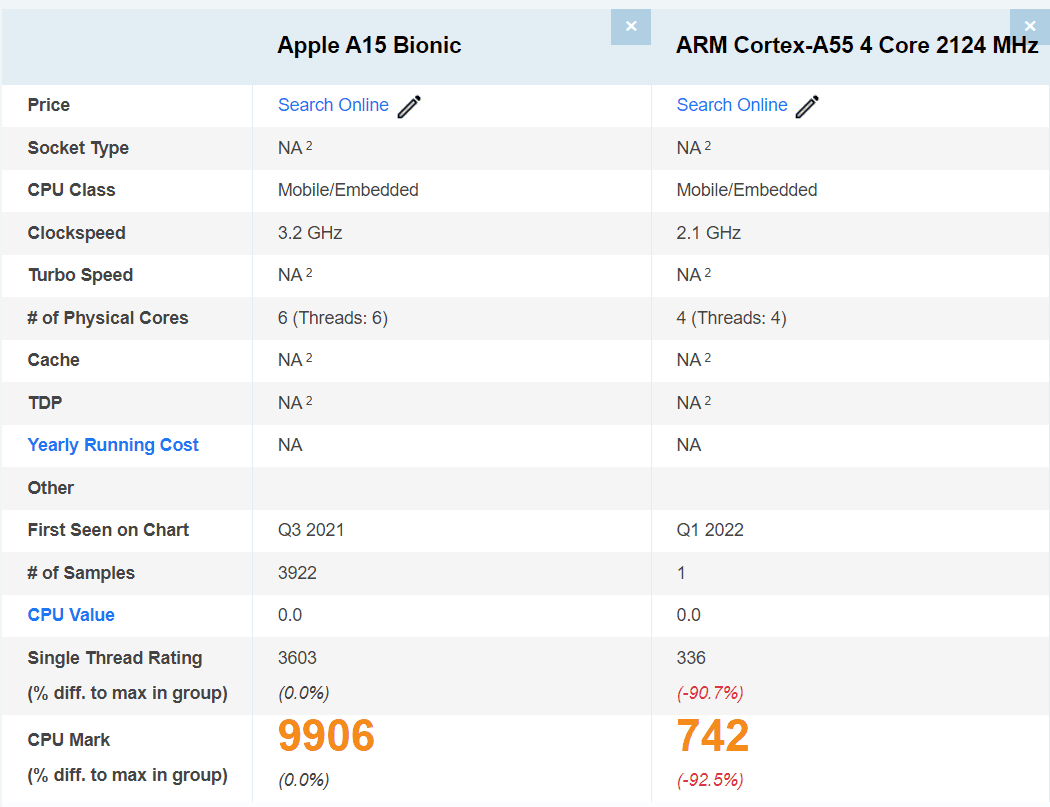Click the CPU Class row label
The height and width of the screenshot is (807, 1050).
[72, 190]
